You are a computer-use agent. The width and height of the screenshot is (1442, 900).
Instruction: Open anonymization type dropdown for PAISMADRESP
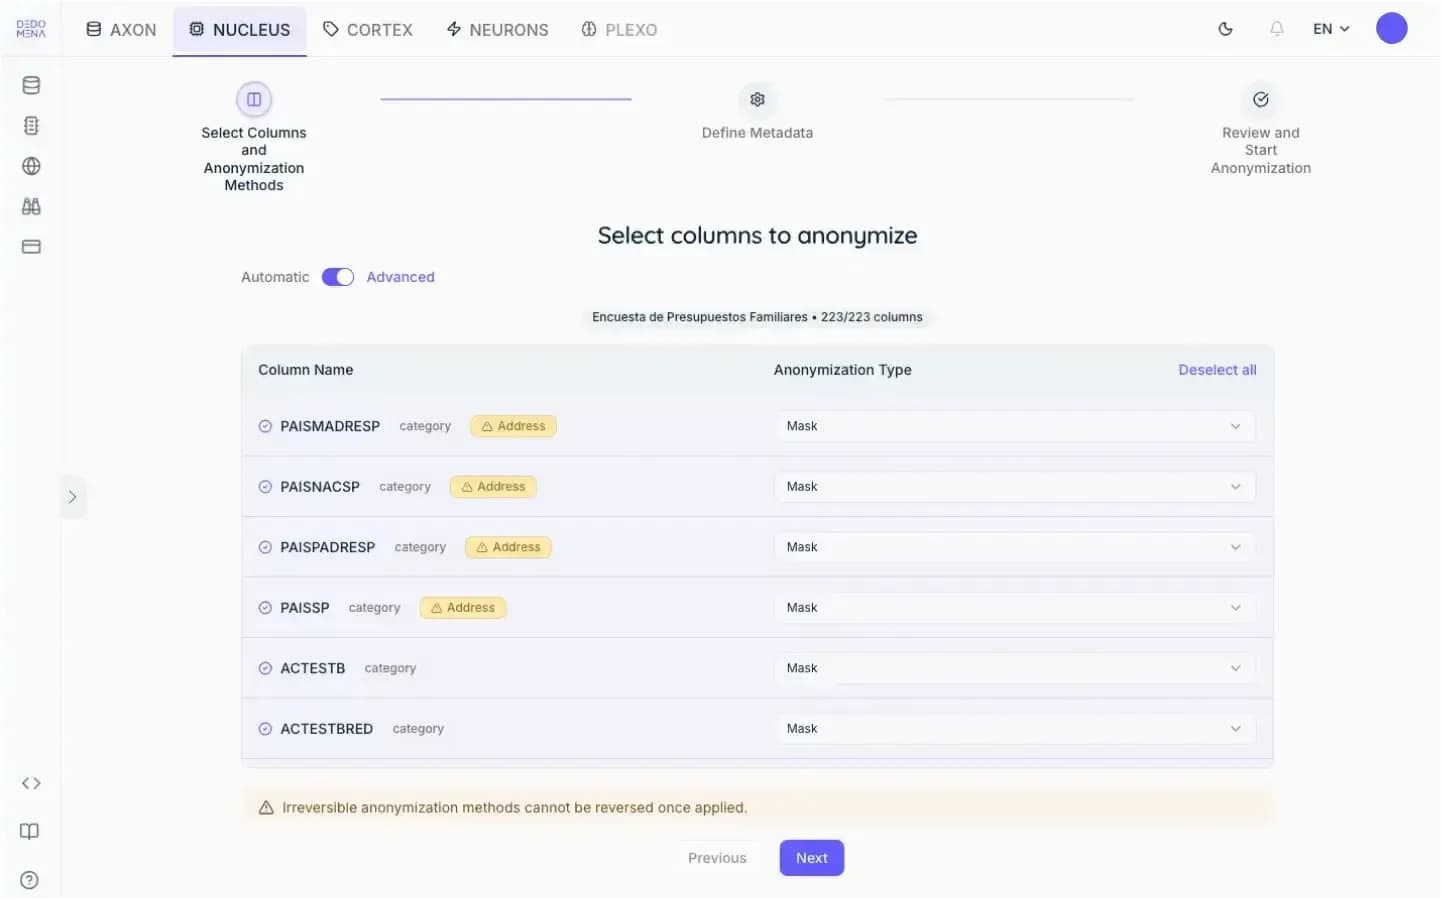pyautogui.click(x=1014, y=426)
